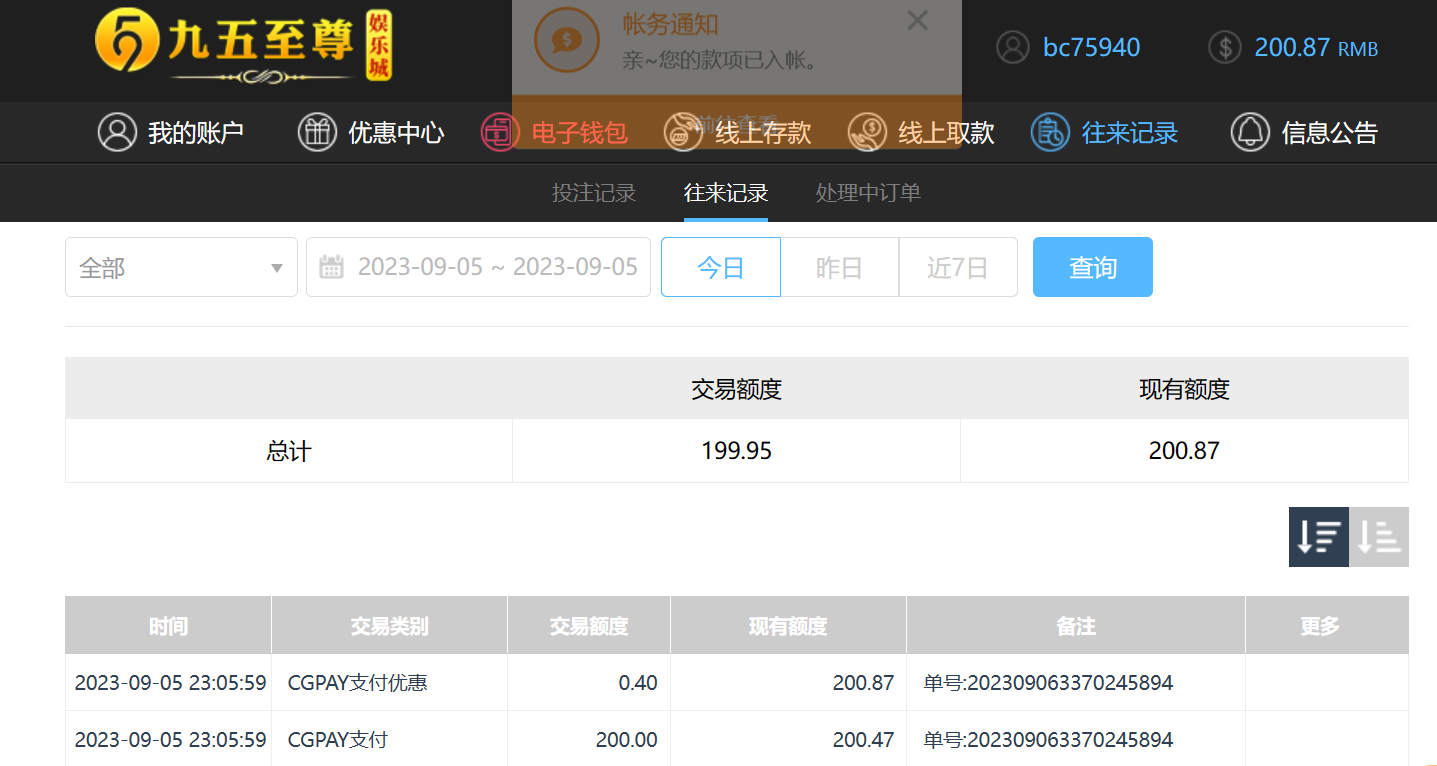Image resolution: width=1437 pixels, height=766 pixels.
Task: Click the 200.87 RMB balance in the header
Action: coord(1316,47)
